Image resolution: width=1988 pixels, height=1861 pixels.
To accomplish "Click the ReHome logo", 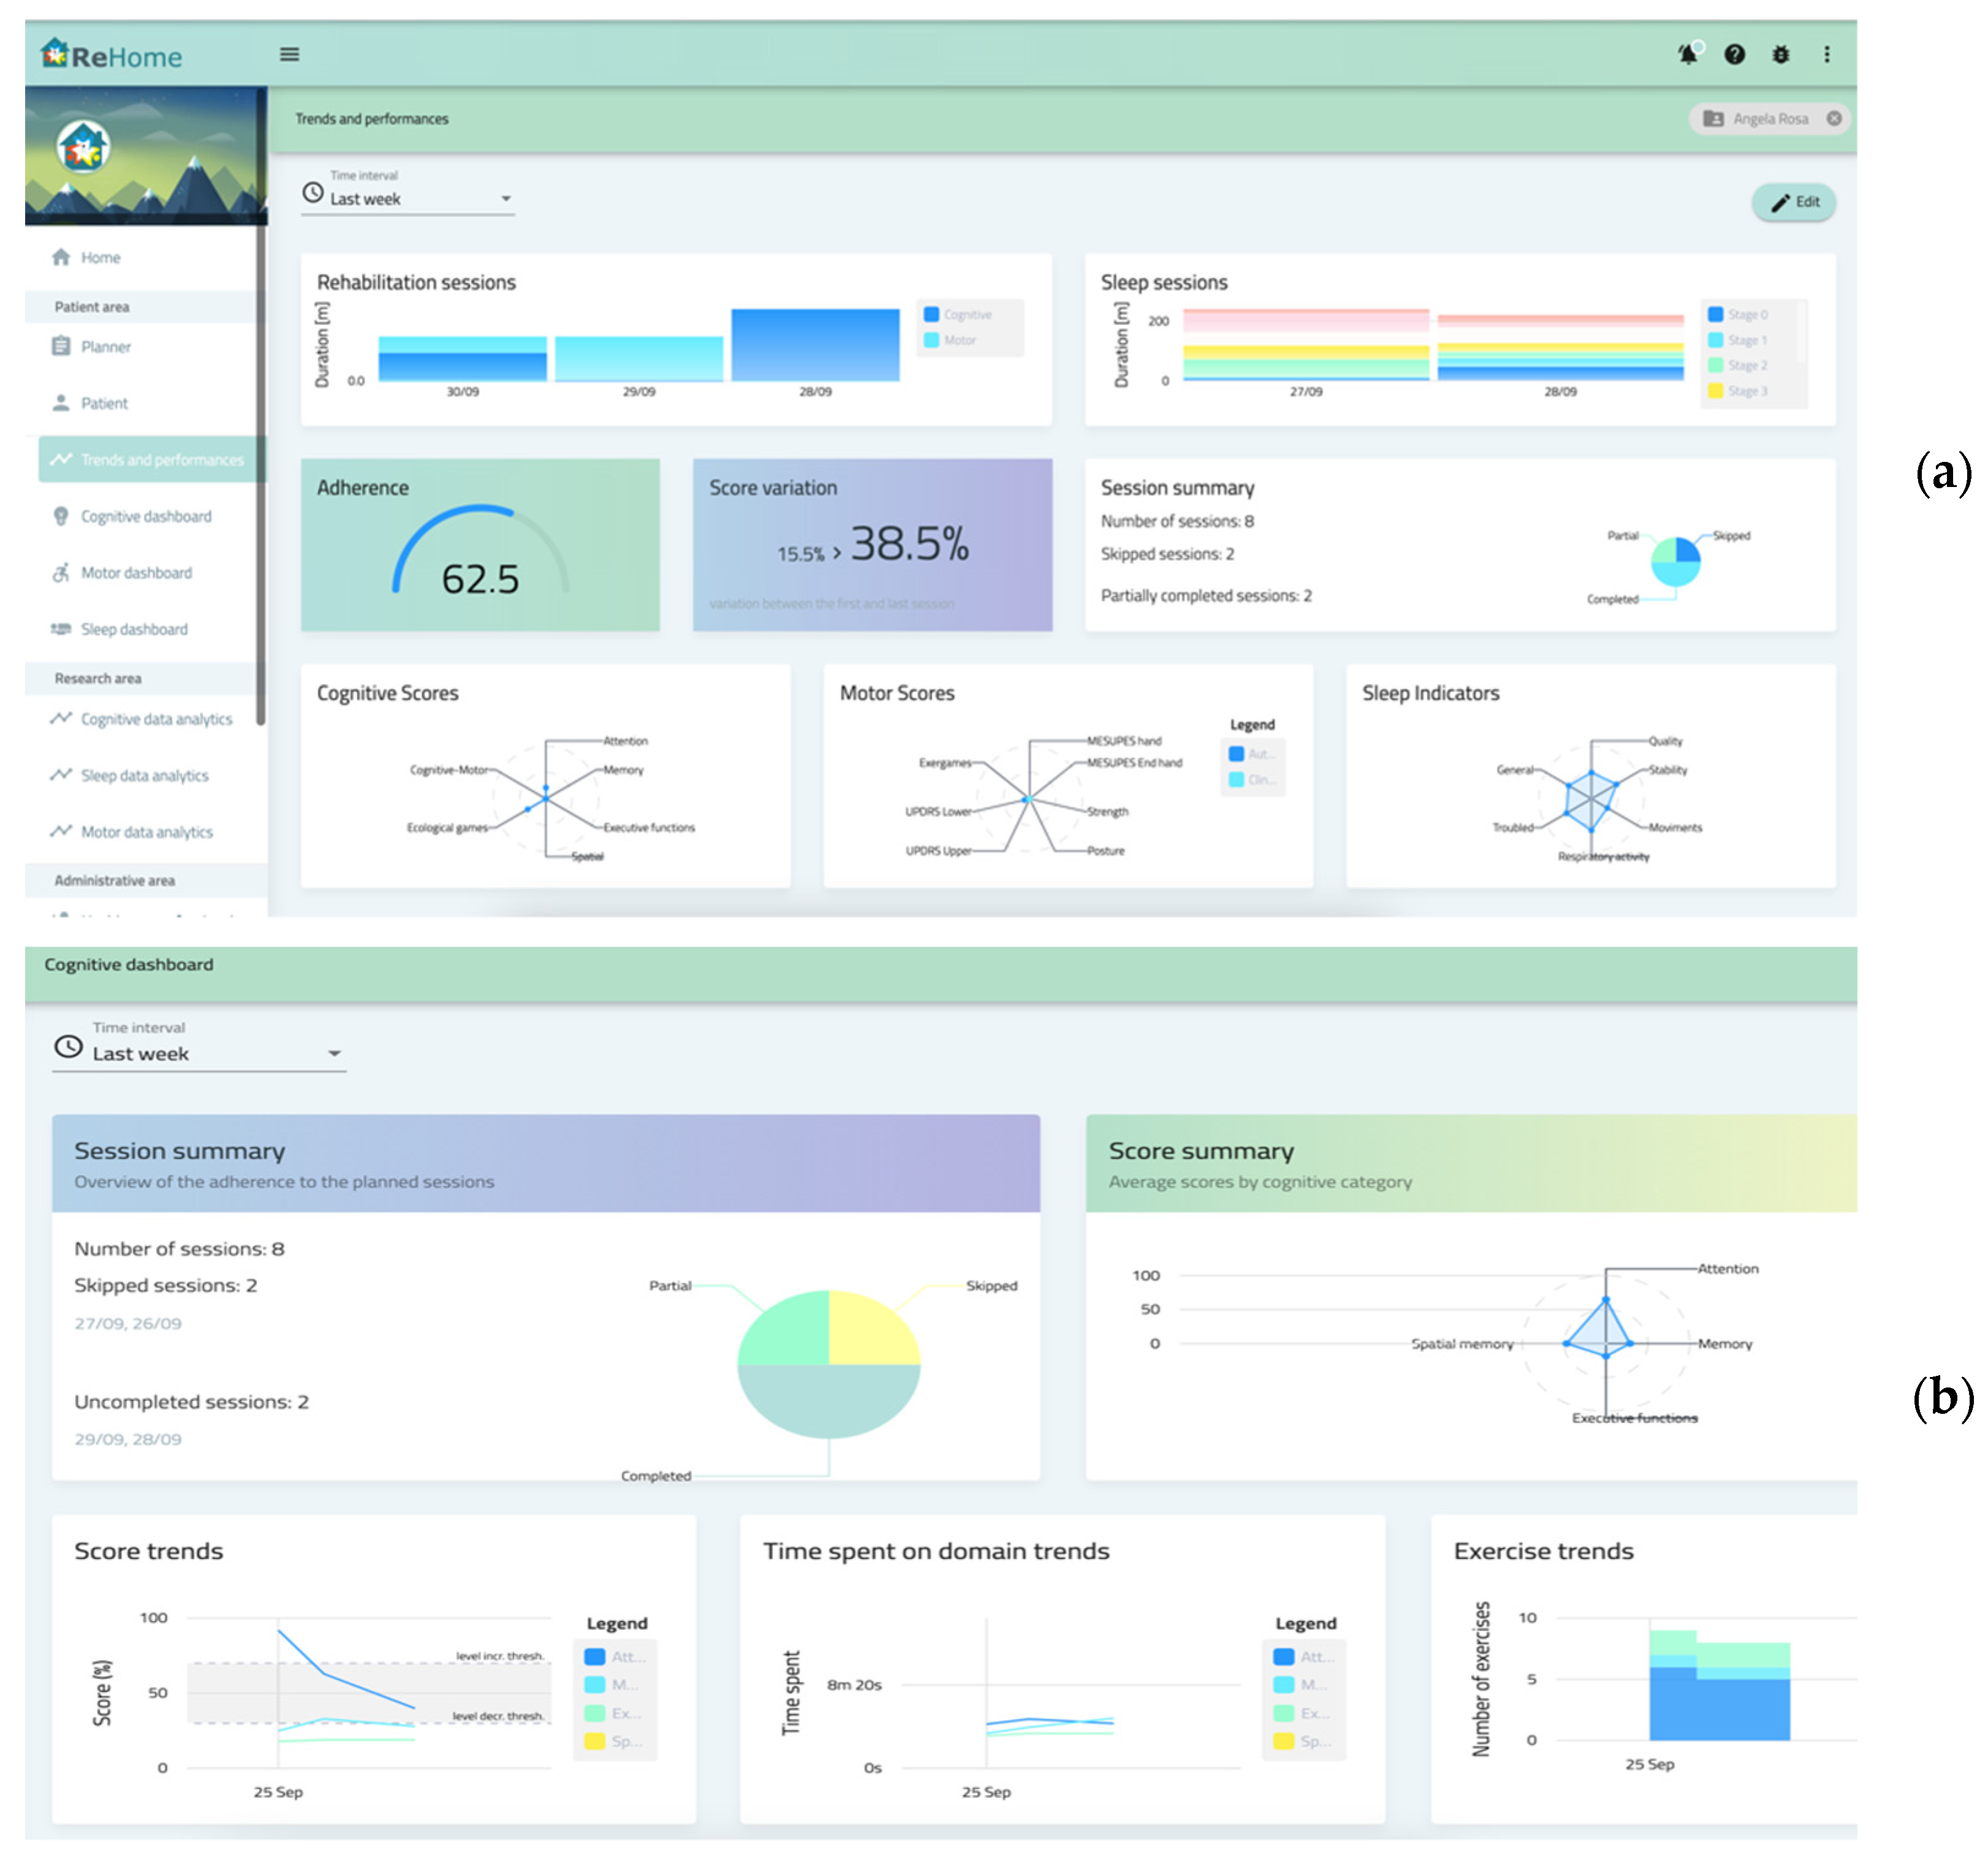I will [x=112, y=55].
